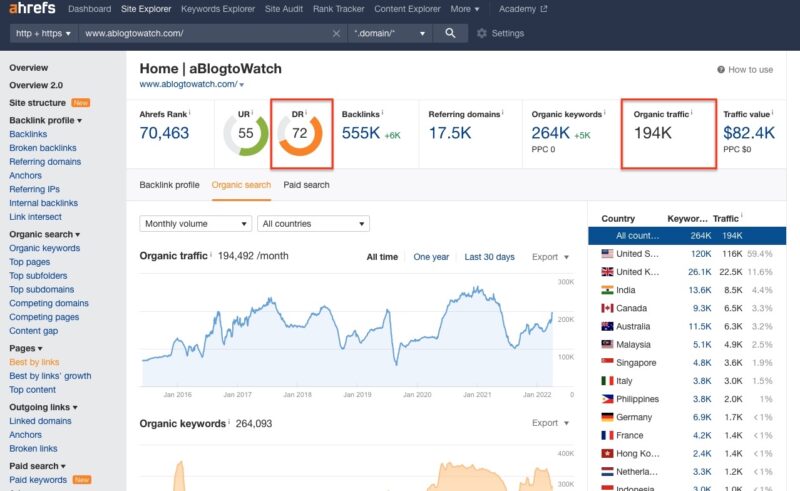The width and height of the screenshot is (800, 491).
Task: Open Content gap in the sidebar
Action: pyautogui.click(x=34, y=331)
